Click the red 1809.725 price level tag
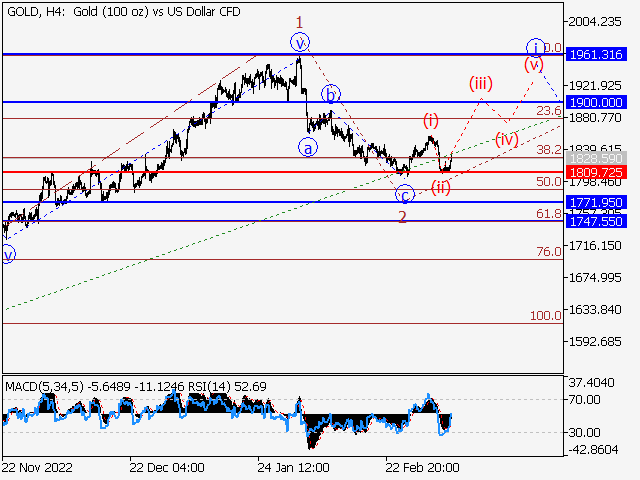The image size is (640, 480). pos(596,172)
